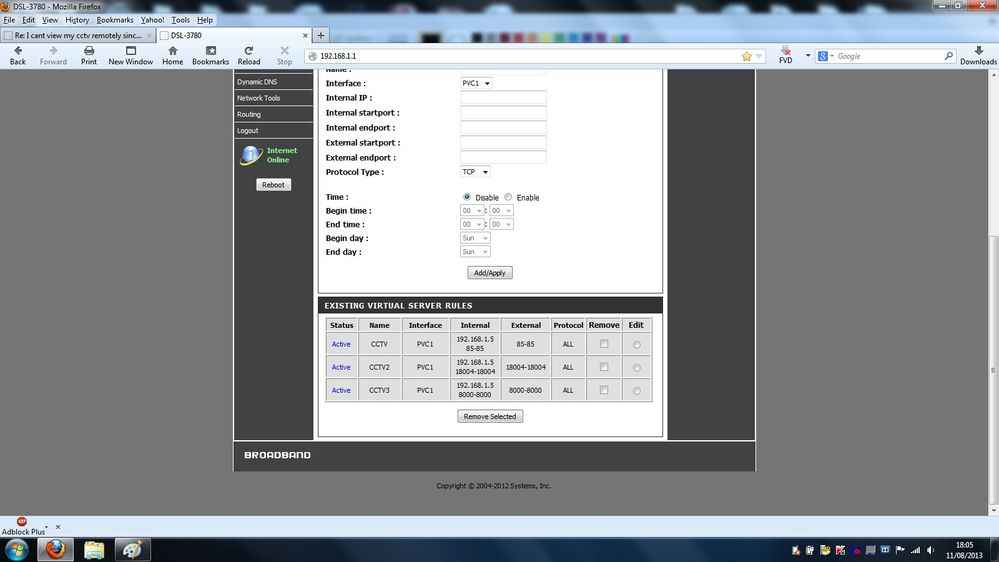999x562 pixels.
Task: Reload the current page
Action: pyautogui.click(x=248, y=51)
